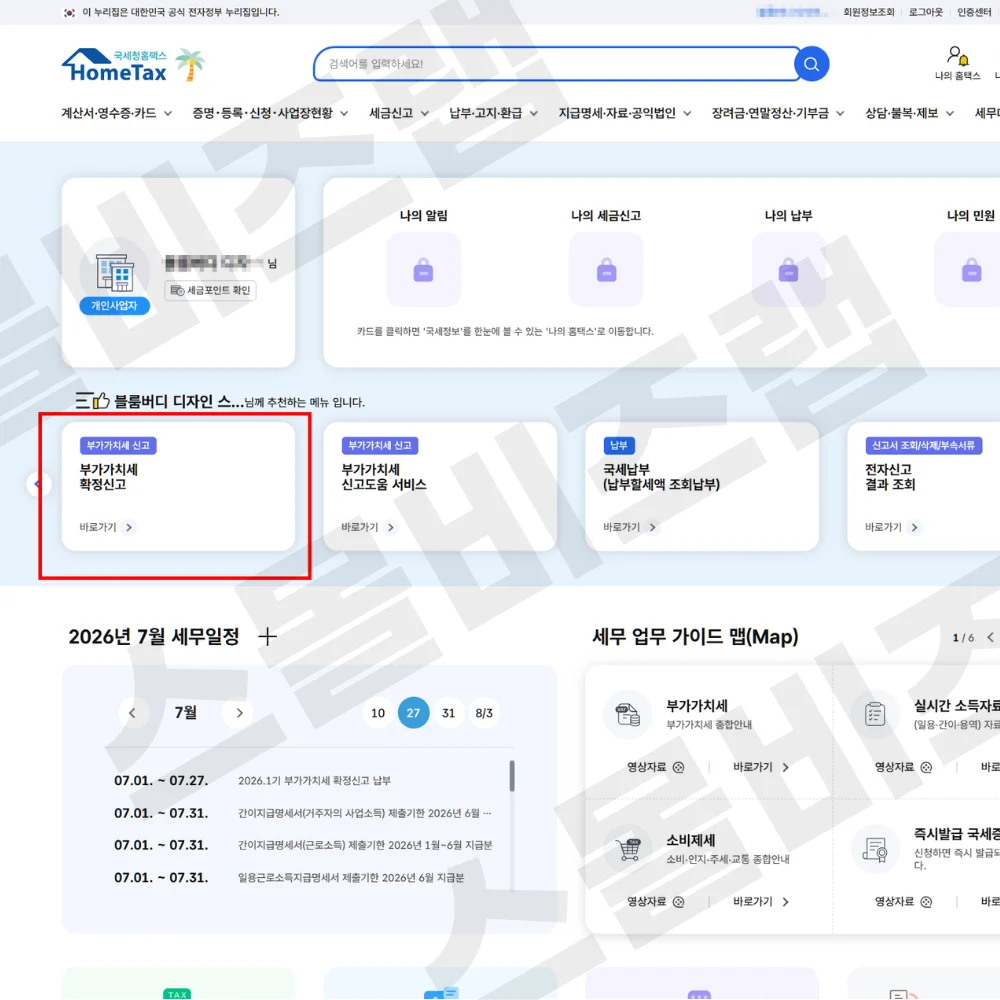Click the Korean flag icon in top bar
The image size is (1000, 1000).
tap(70, 12)
